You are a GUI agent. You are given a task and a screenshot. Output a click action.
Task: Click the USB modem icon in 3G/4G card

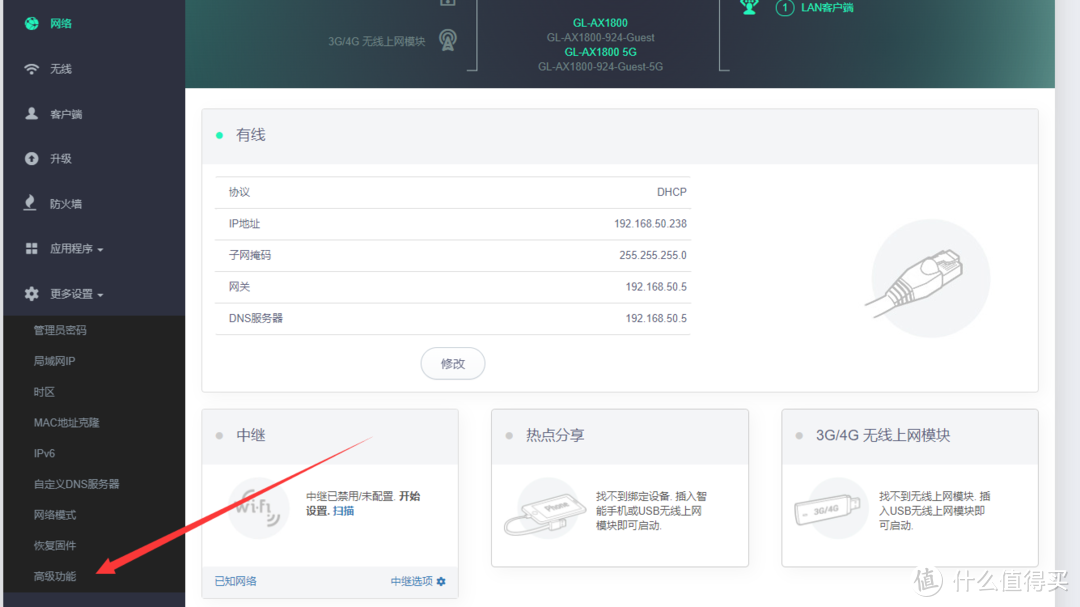(833, 508)
